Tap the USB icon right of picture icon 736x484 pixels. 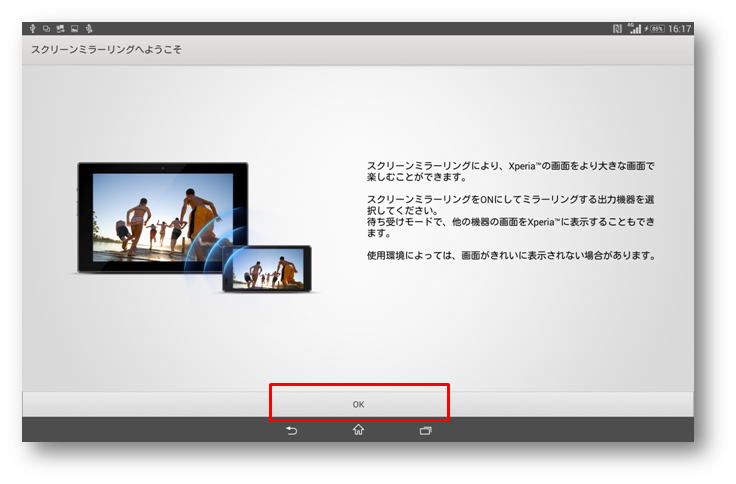[x=89, y=29]
